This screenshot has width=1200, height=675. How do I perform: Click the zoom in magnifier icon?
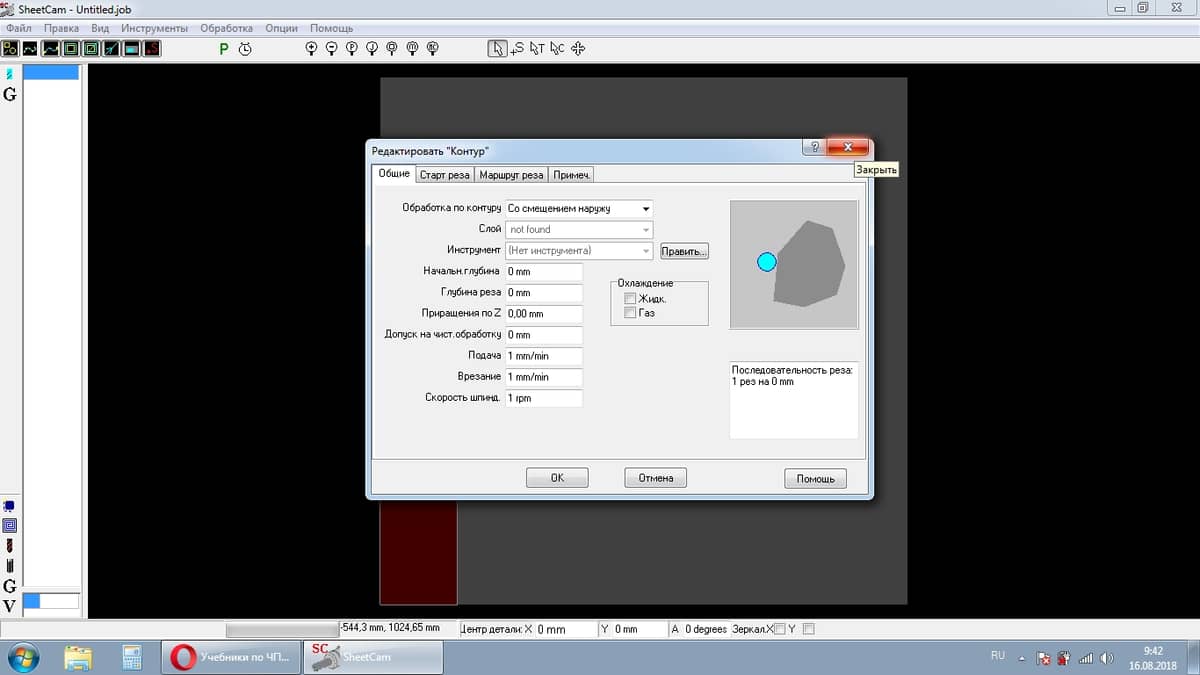[311, 48]
